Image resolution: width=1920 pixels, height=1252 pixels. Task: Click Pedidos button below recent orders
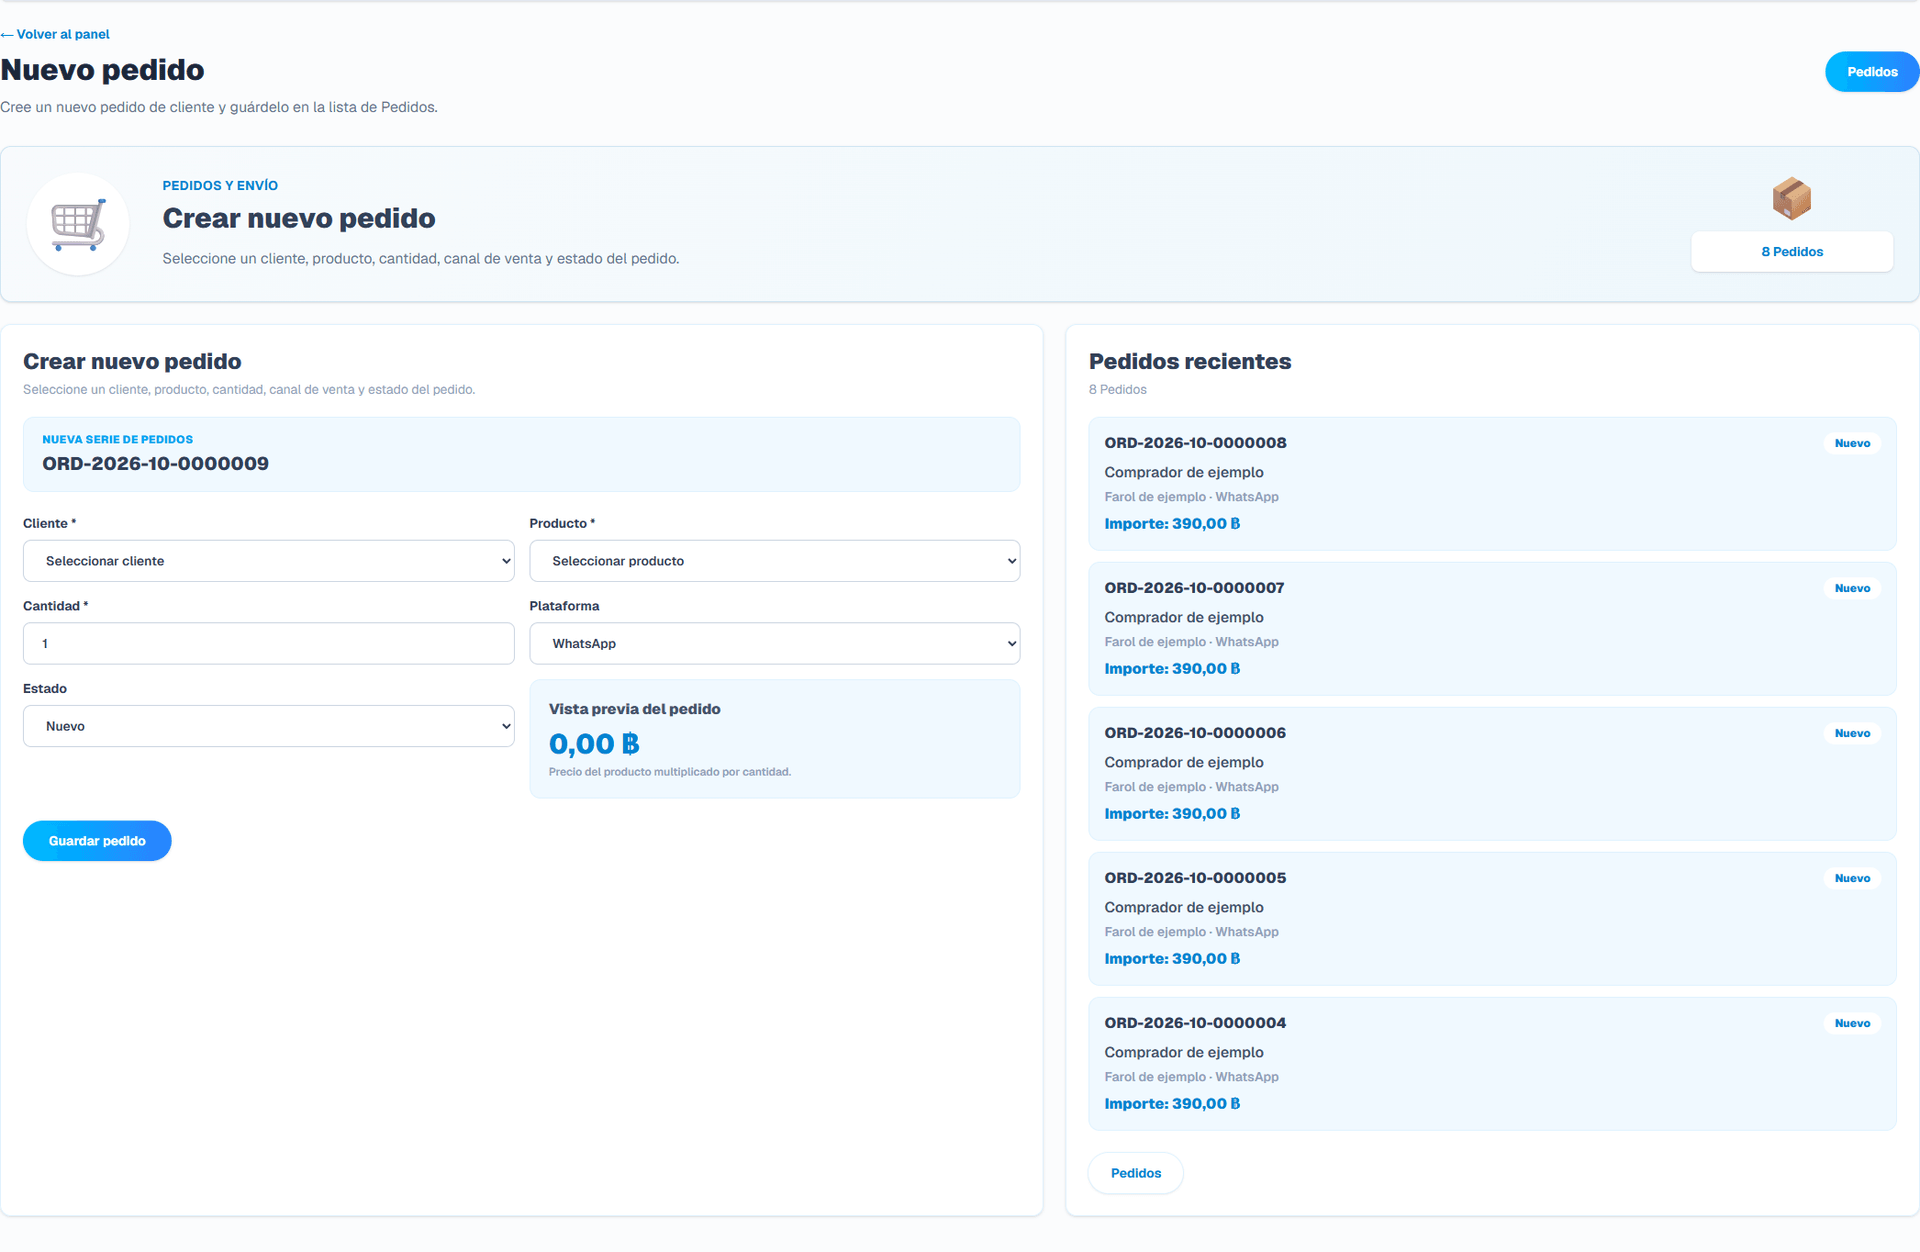pos(1136,1173)
